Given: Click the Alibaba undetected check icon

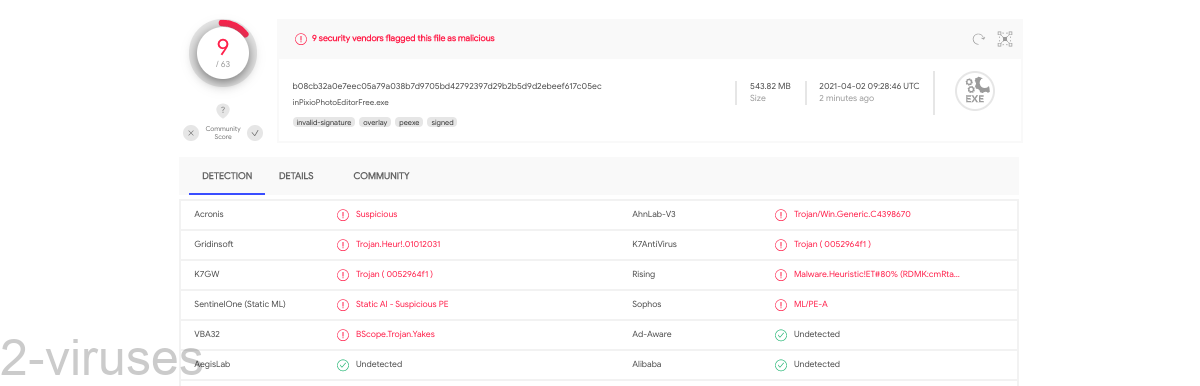Looking at the screenshot, I should click(x=781, y=364).
